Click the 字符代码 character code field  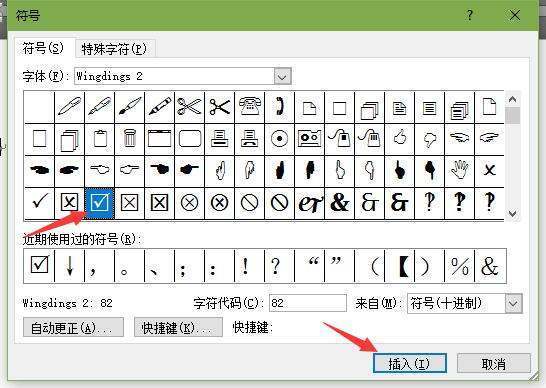tap(308, 303)
